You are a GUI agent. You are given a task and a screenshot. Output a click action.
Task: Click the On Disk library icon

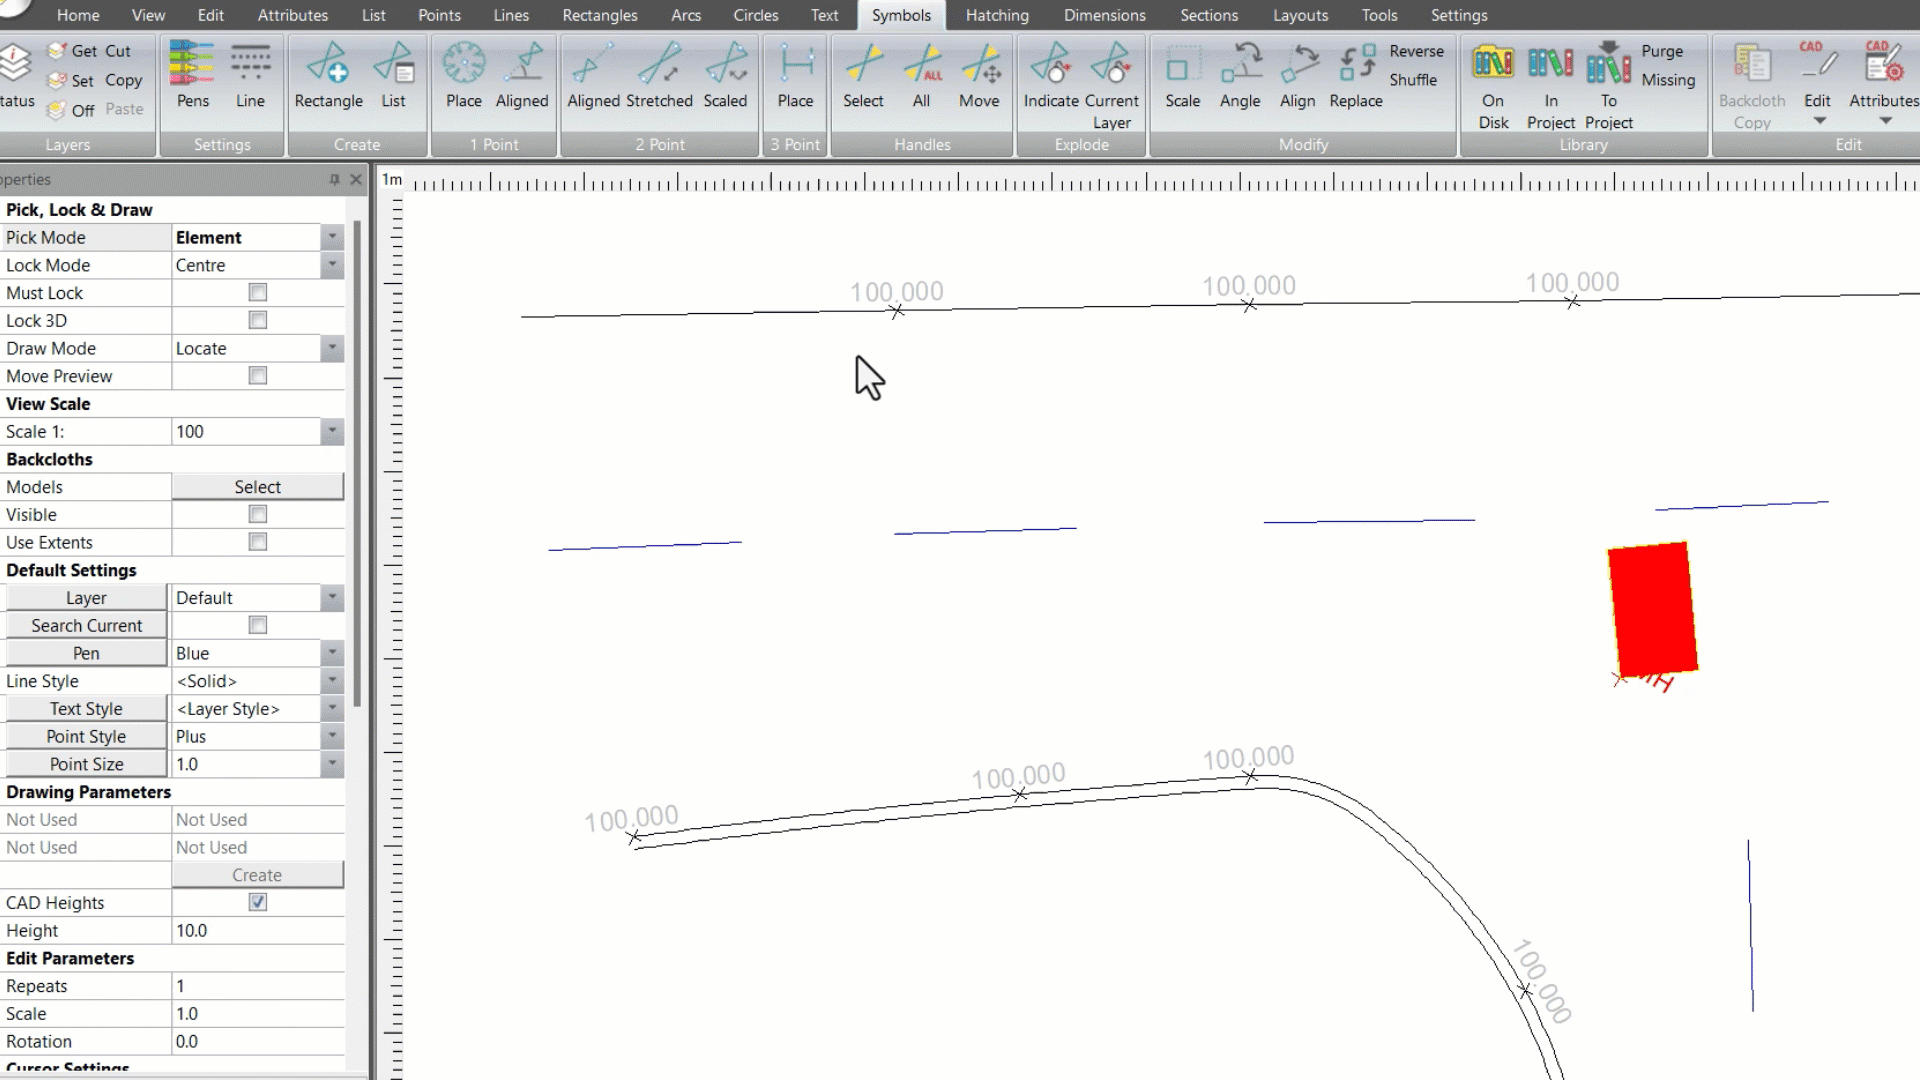(1493, 62)
